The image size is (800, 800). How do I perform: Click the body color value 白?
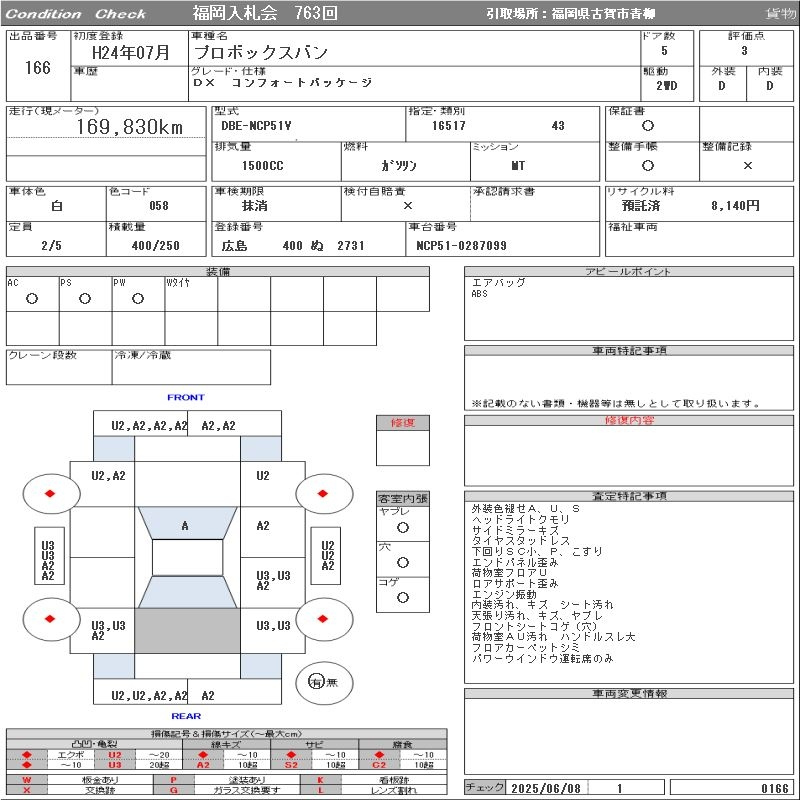click(57, 206)
